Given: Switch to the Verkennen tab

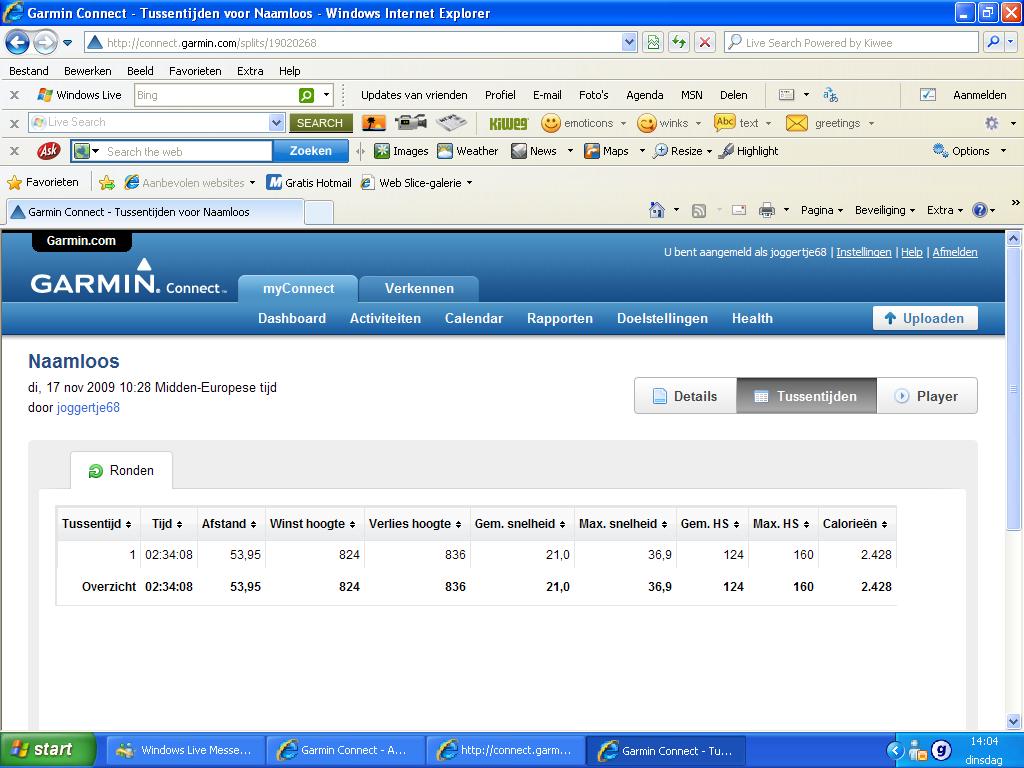Looking at the screenshot, I should 419,289.
